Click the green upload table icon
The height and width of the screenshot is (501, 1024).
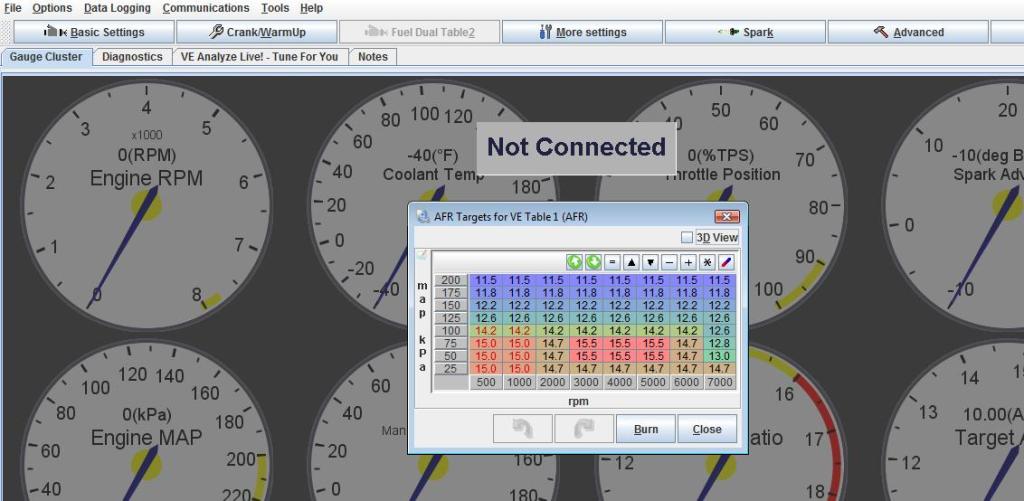point(574,262)
